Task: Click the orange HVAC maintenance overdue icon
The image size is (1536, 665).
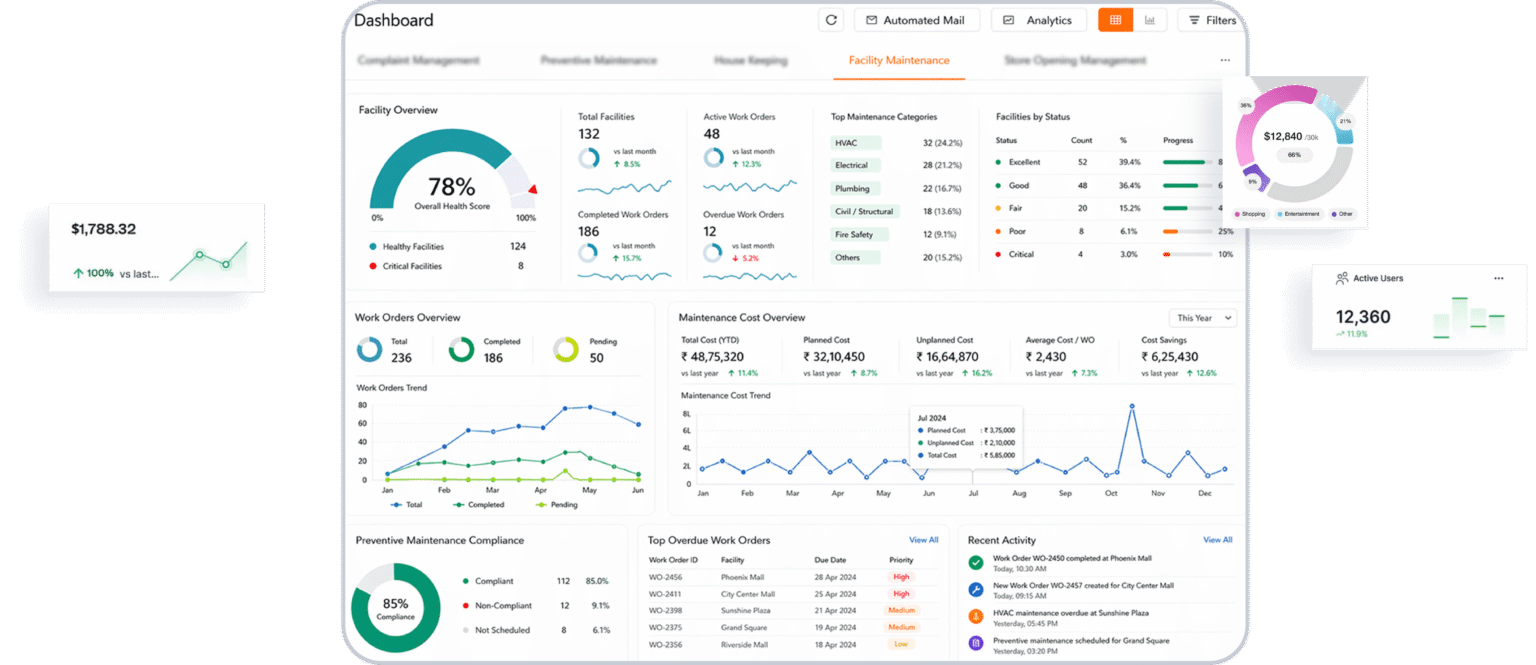Action: (x=976, y=617)
